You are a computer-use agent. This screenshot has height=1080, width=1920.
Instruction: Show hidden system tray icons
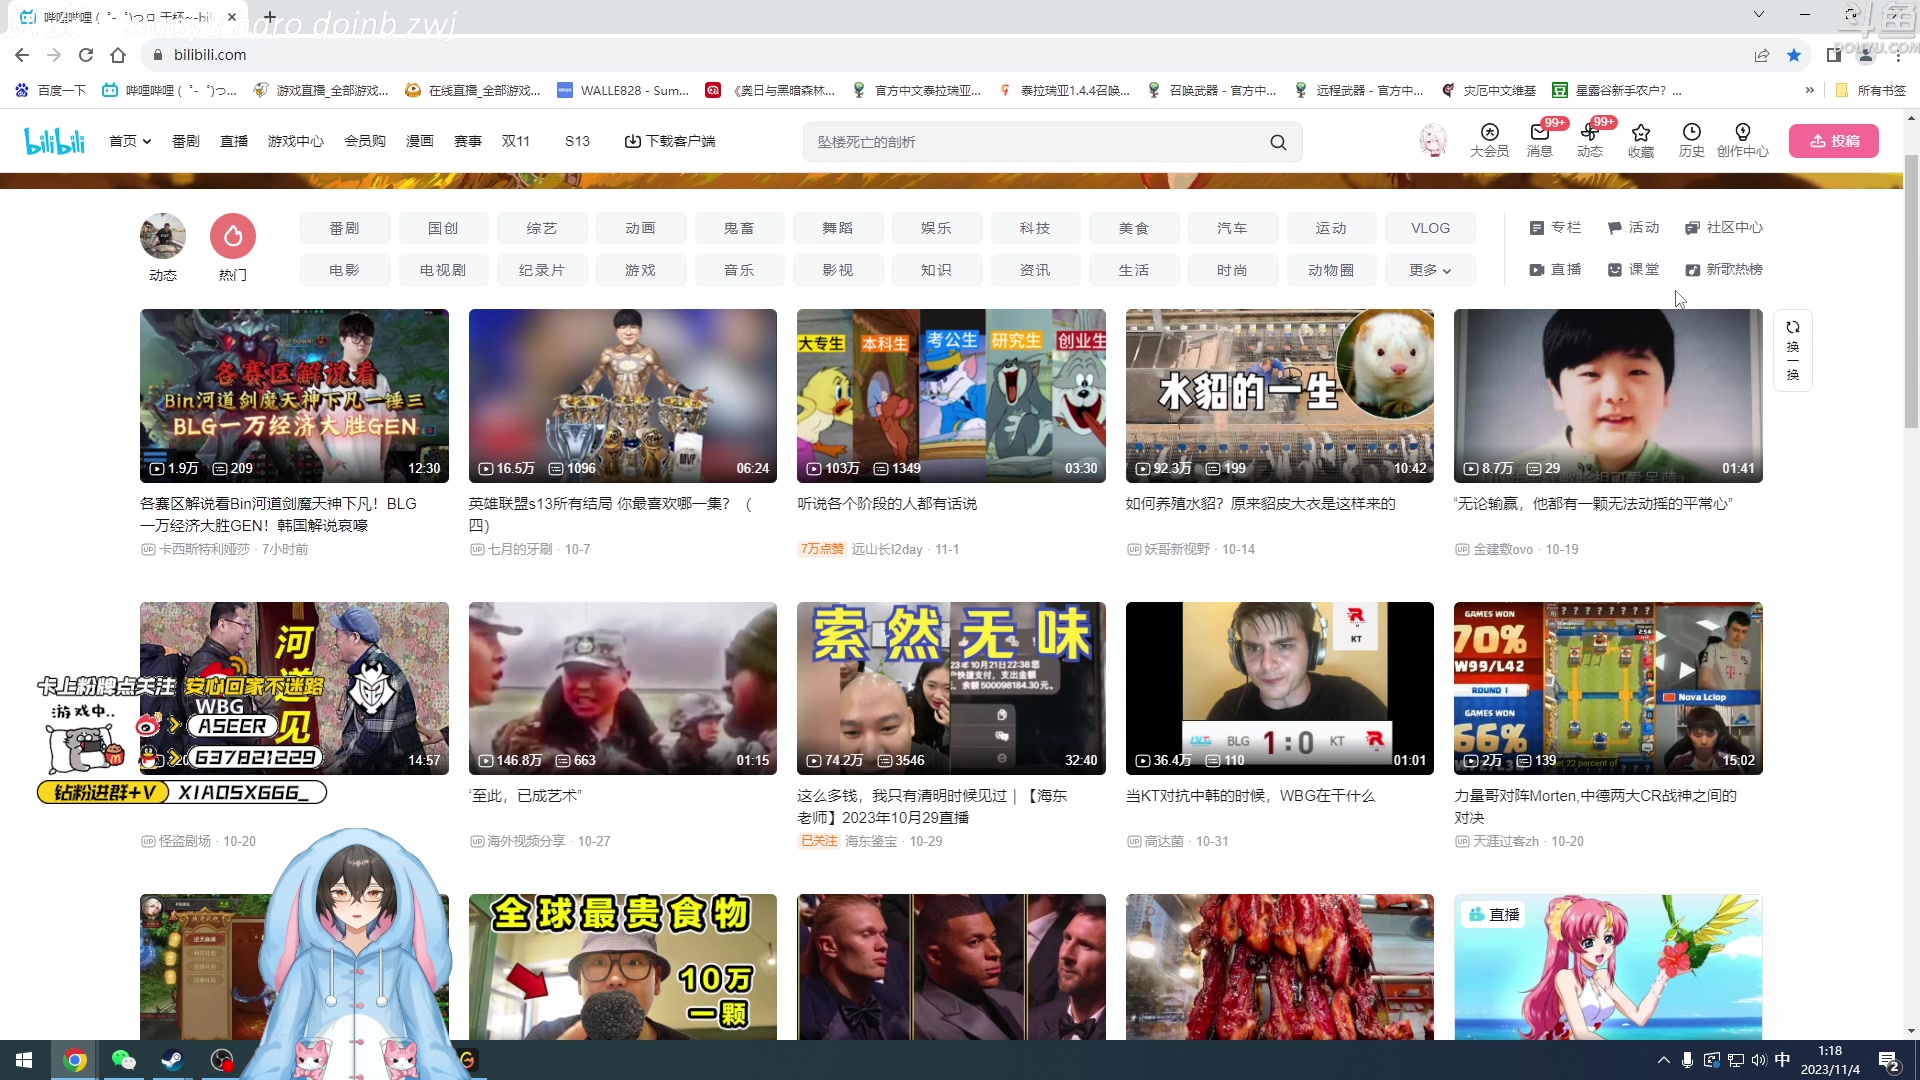point(1663,1060)
